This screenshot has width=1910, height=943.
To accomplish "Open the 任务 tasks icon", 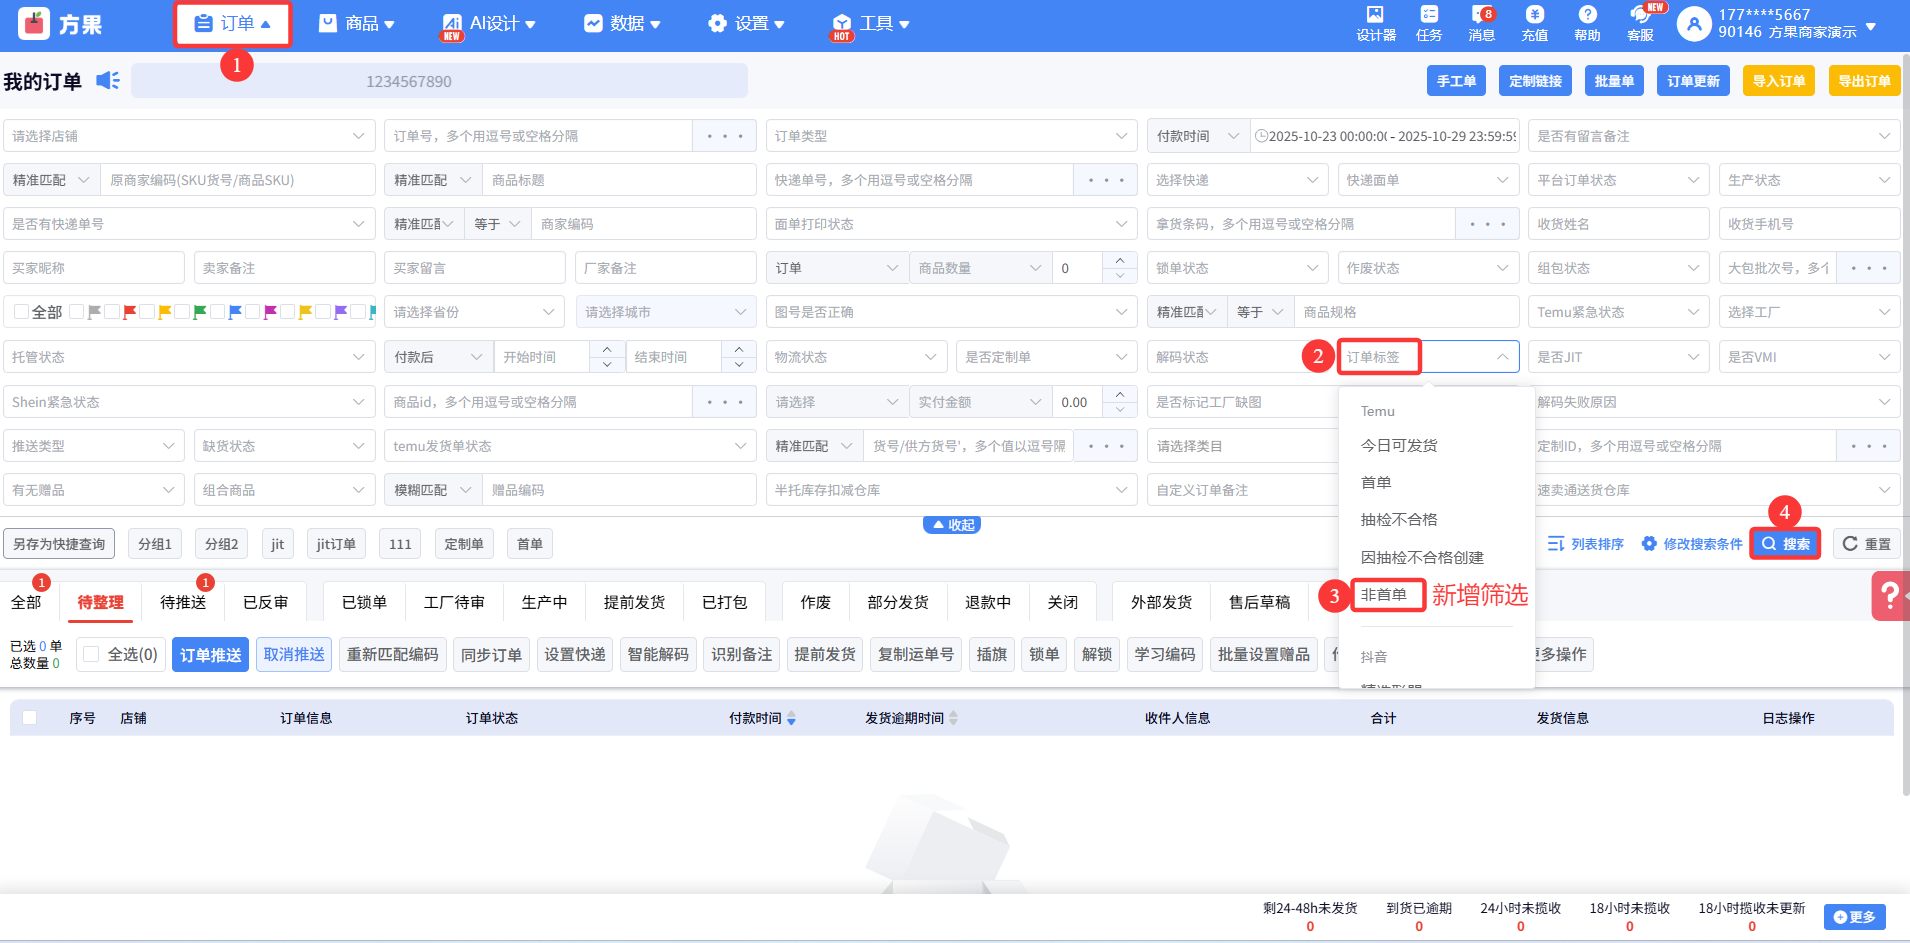I will tap(1429, 23).
